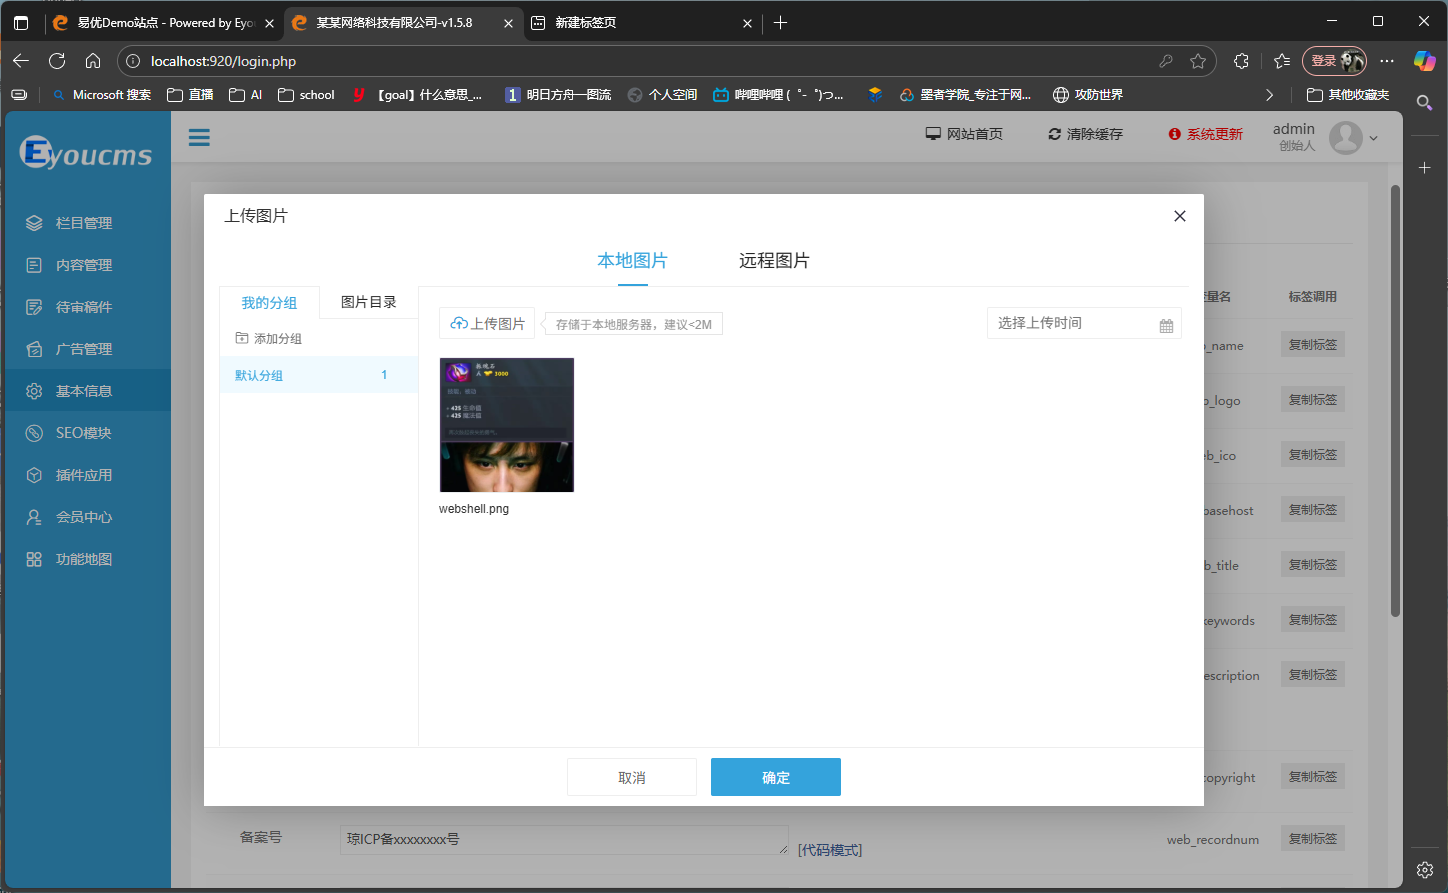
Task: Open the Copilot icon in browser toolbar
Action: [1424, 61]
